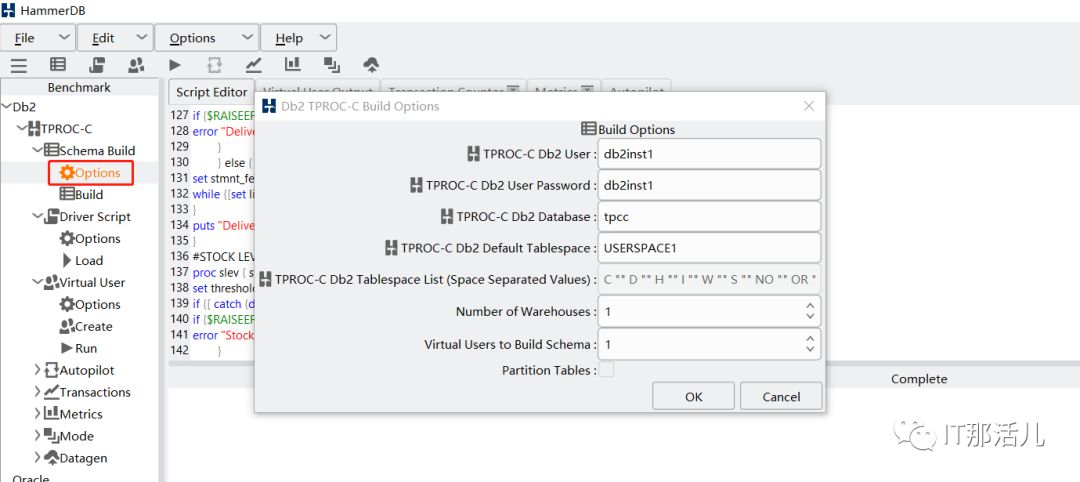This screenshot has height=482, width=1080.
Task: Expand the Mode tree node
Action: 37,437
